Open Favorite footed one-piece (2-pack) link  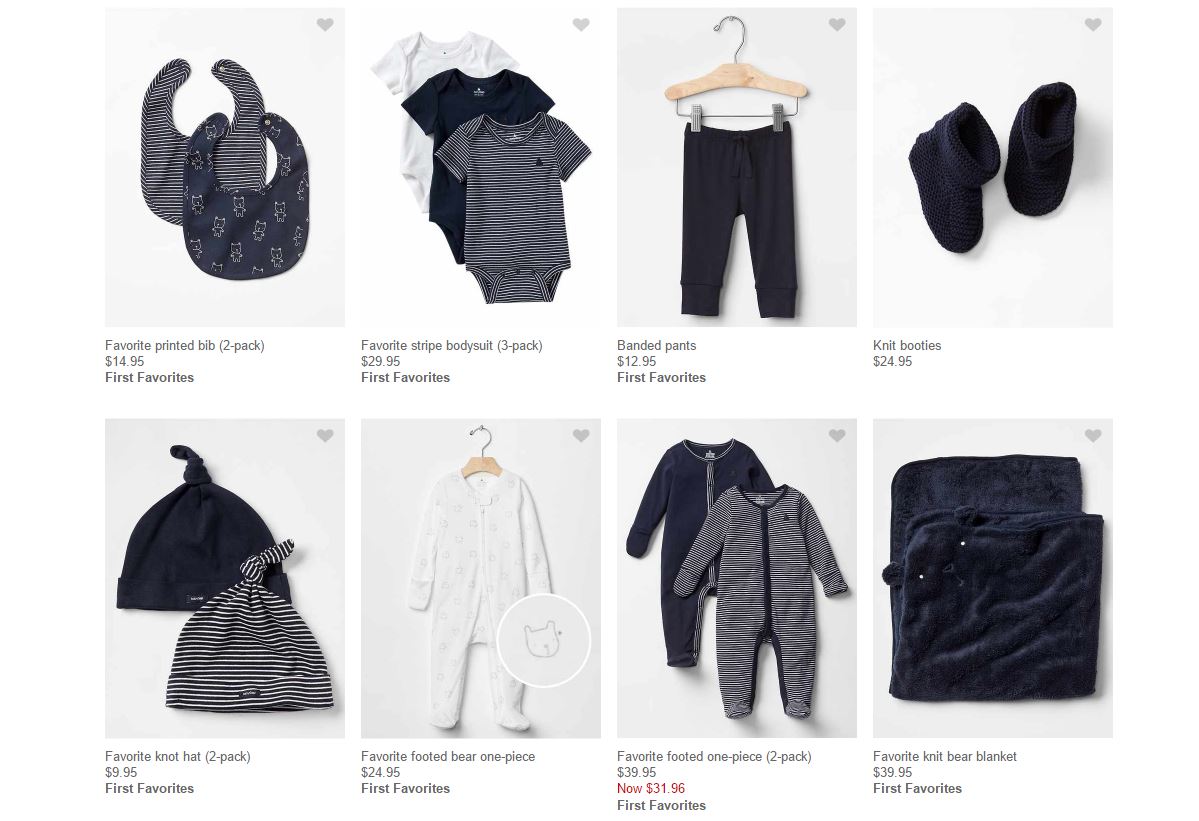click(x=714, y=757)
